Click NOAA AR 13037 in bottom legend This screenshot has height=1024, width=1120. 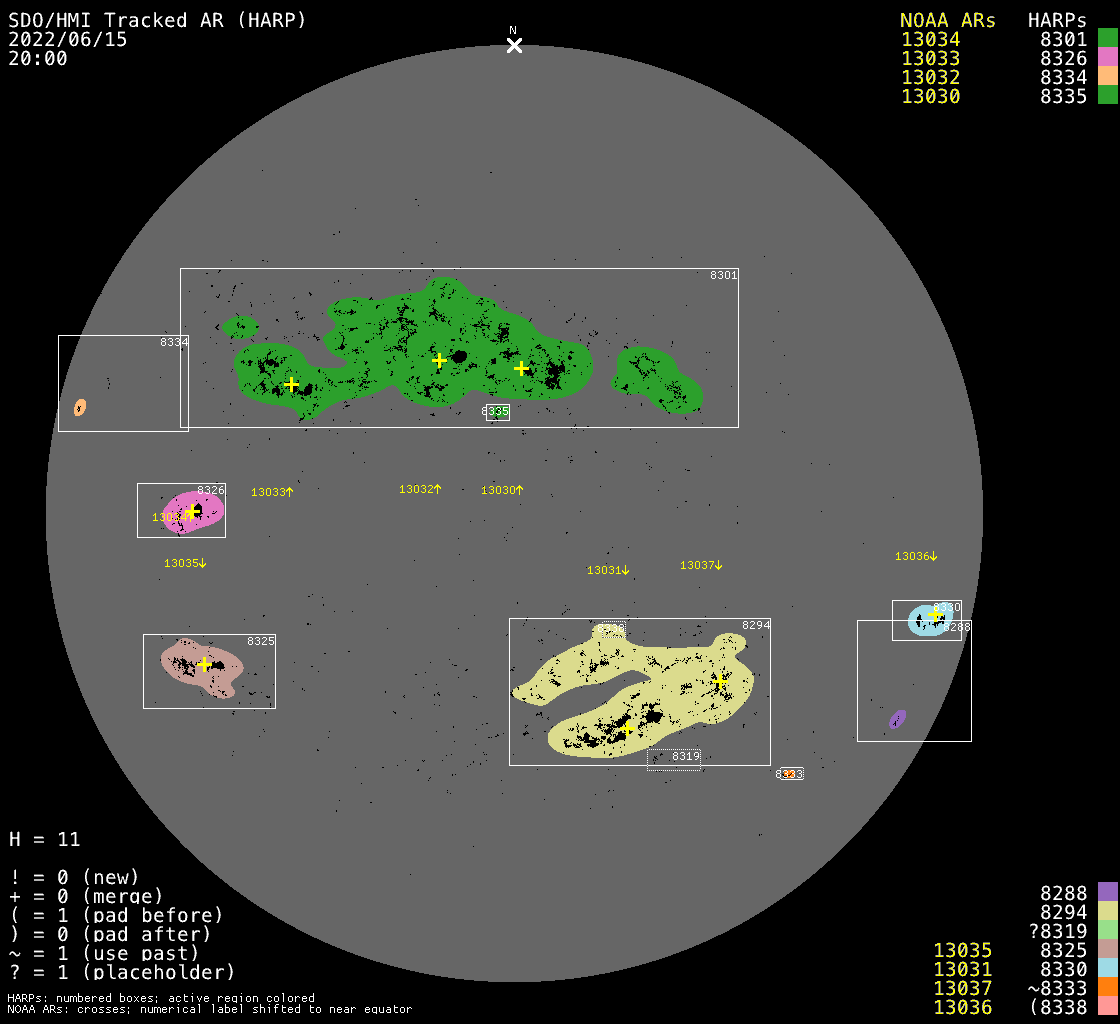click(962, 988)
